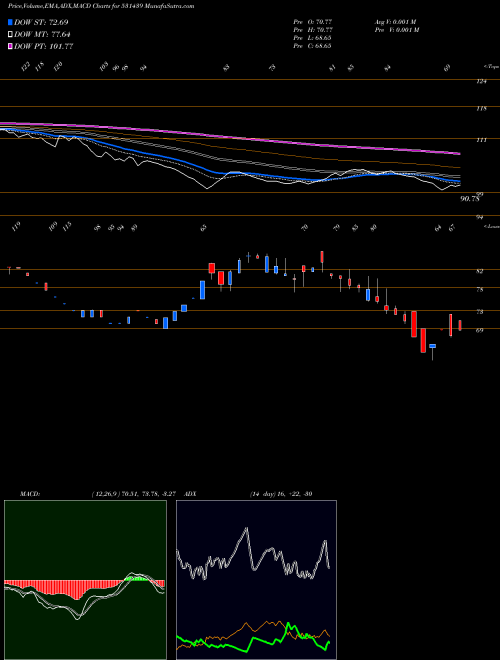
Task: Click the 'Pre O: 70.77' open value
Action: (x=313, y=22)
